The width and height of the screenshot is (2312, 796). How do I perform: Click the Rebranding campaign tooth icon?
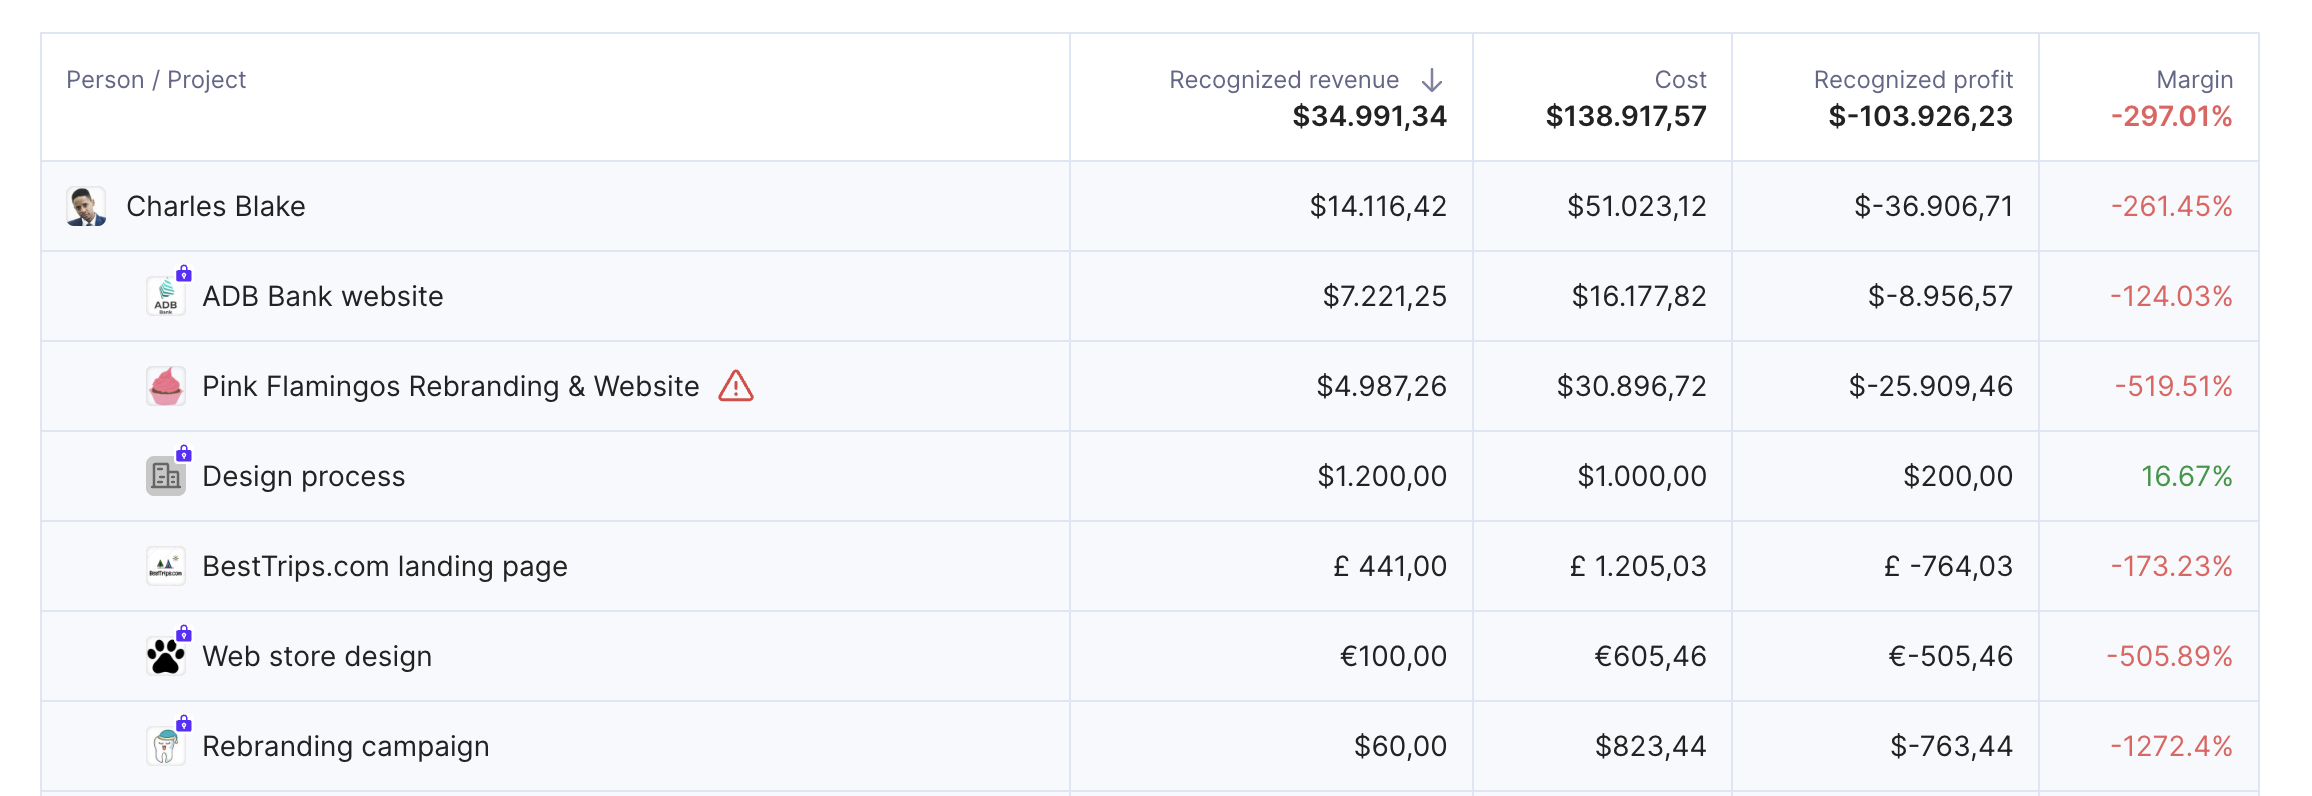tap(166, 746)
